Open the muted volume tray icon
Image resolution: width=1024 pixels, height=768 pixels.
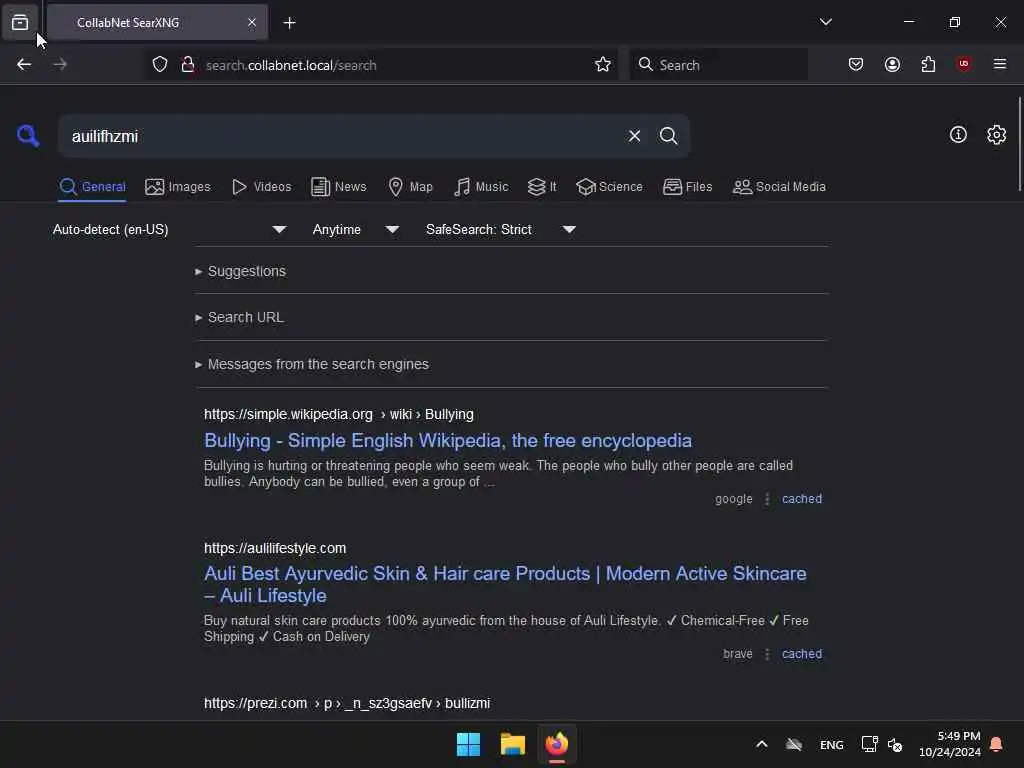point(895,744)
